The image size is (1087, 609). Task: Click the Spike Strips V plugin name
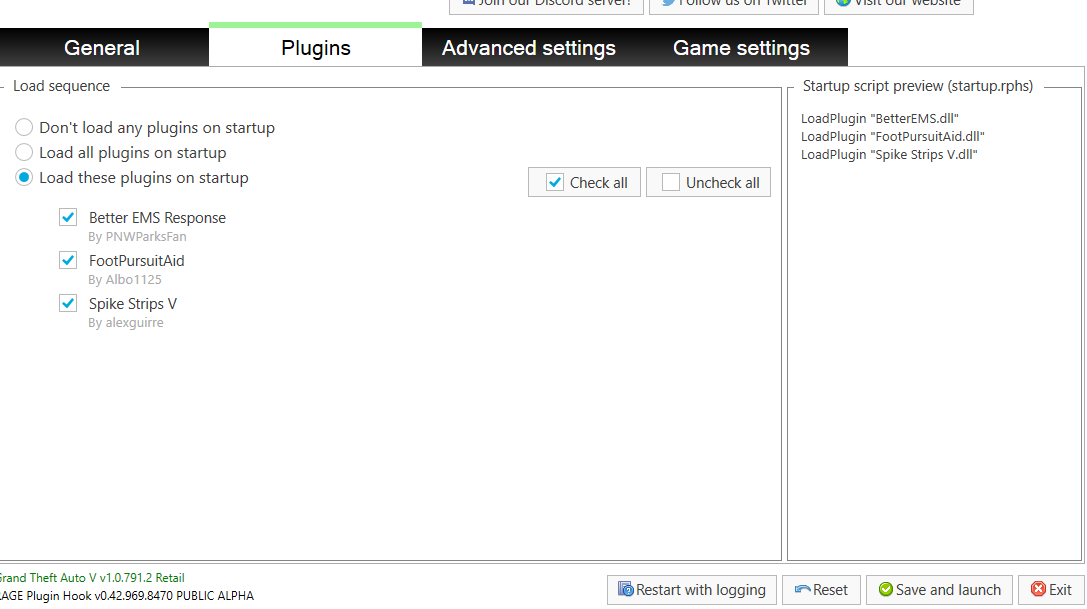pyautogui.click(x=132, y=304)
